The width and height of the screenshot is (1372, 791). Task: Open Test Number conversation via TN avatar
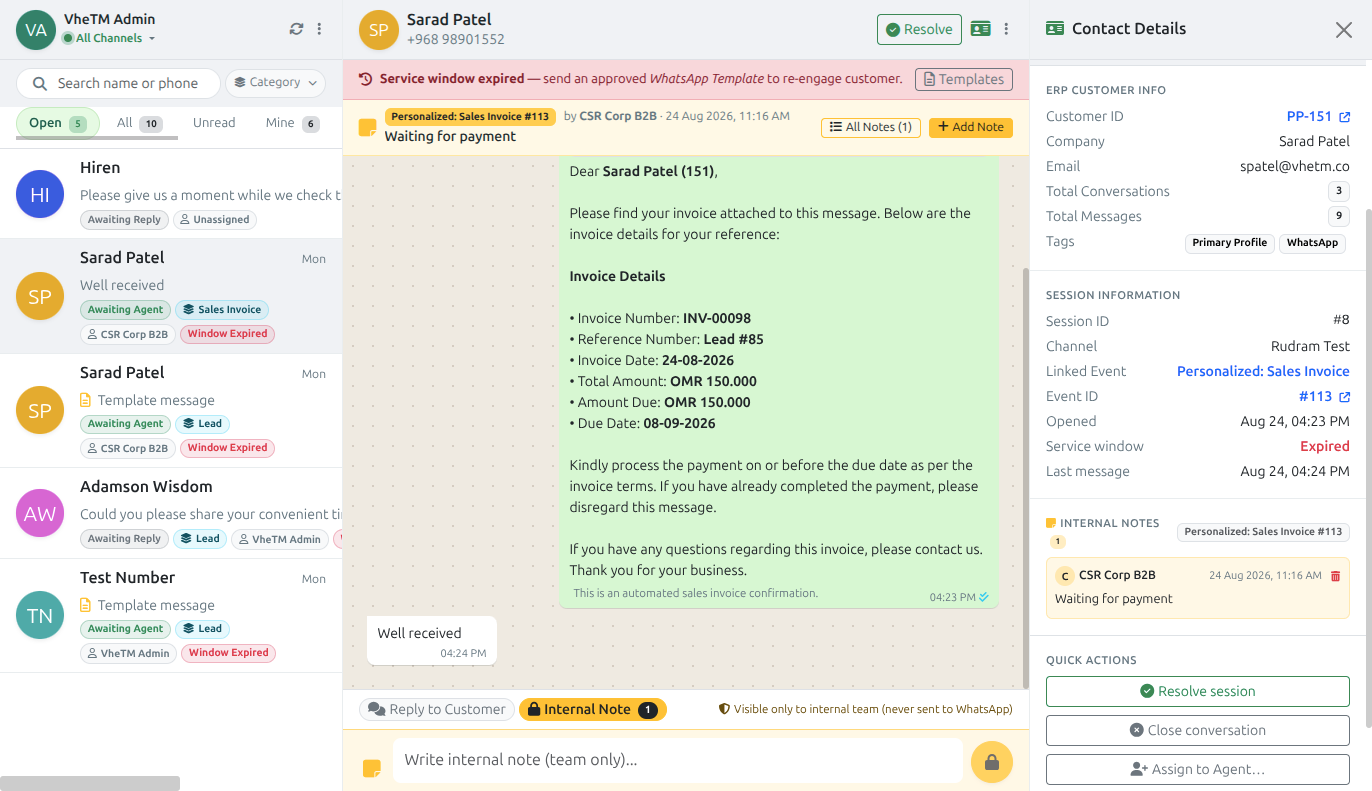click(40, 616)
